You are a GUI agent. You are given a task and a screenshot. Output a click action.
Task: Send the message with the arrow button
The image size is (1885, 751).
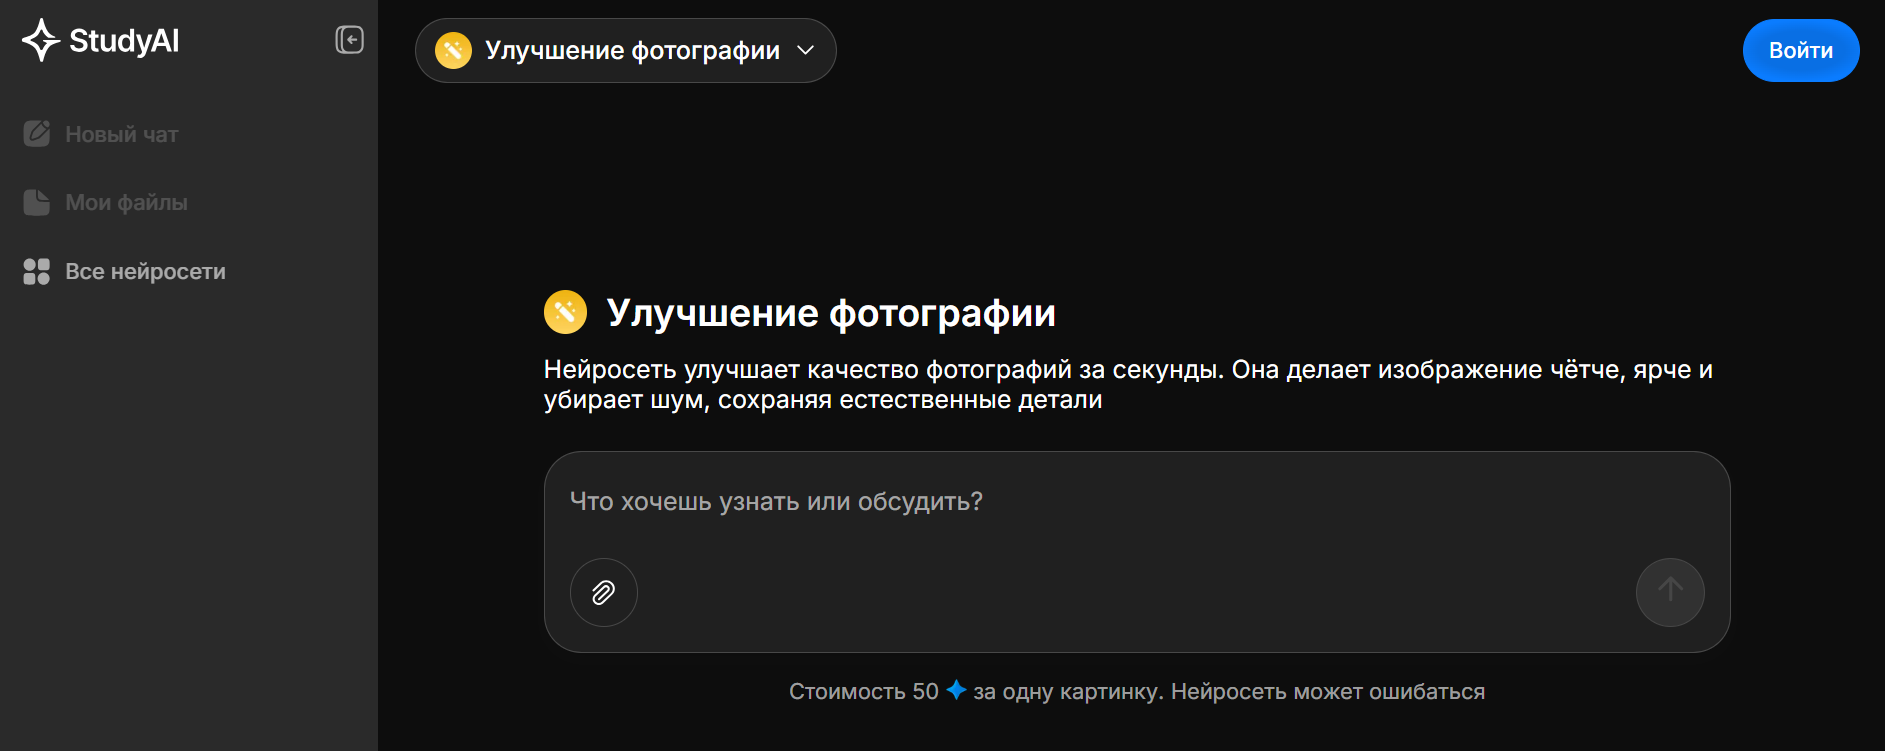tap(1669, 593)
